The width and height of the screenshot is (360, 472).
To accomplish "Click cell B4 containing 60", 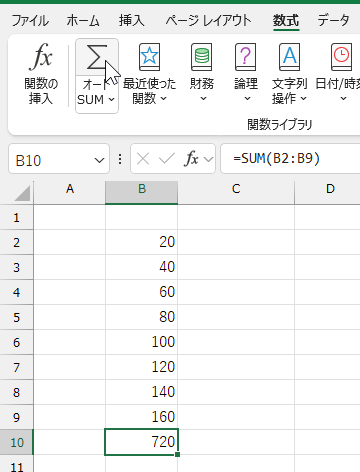I will click(x=142, y=292).
